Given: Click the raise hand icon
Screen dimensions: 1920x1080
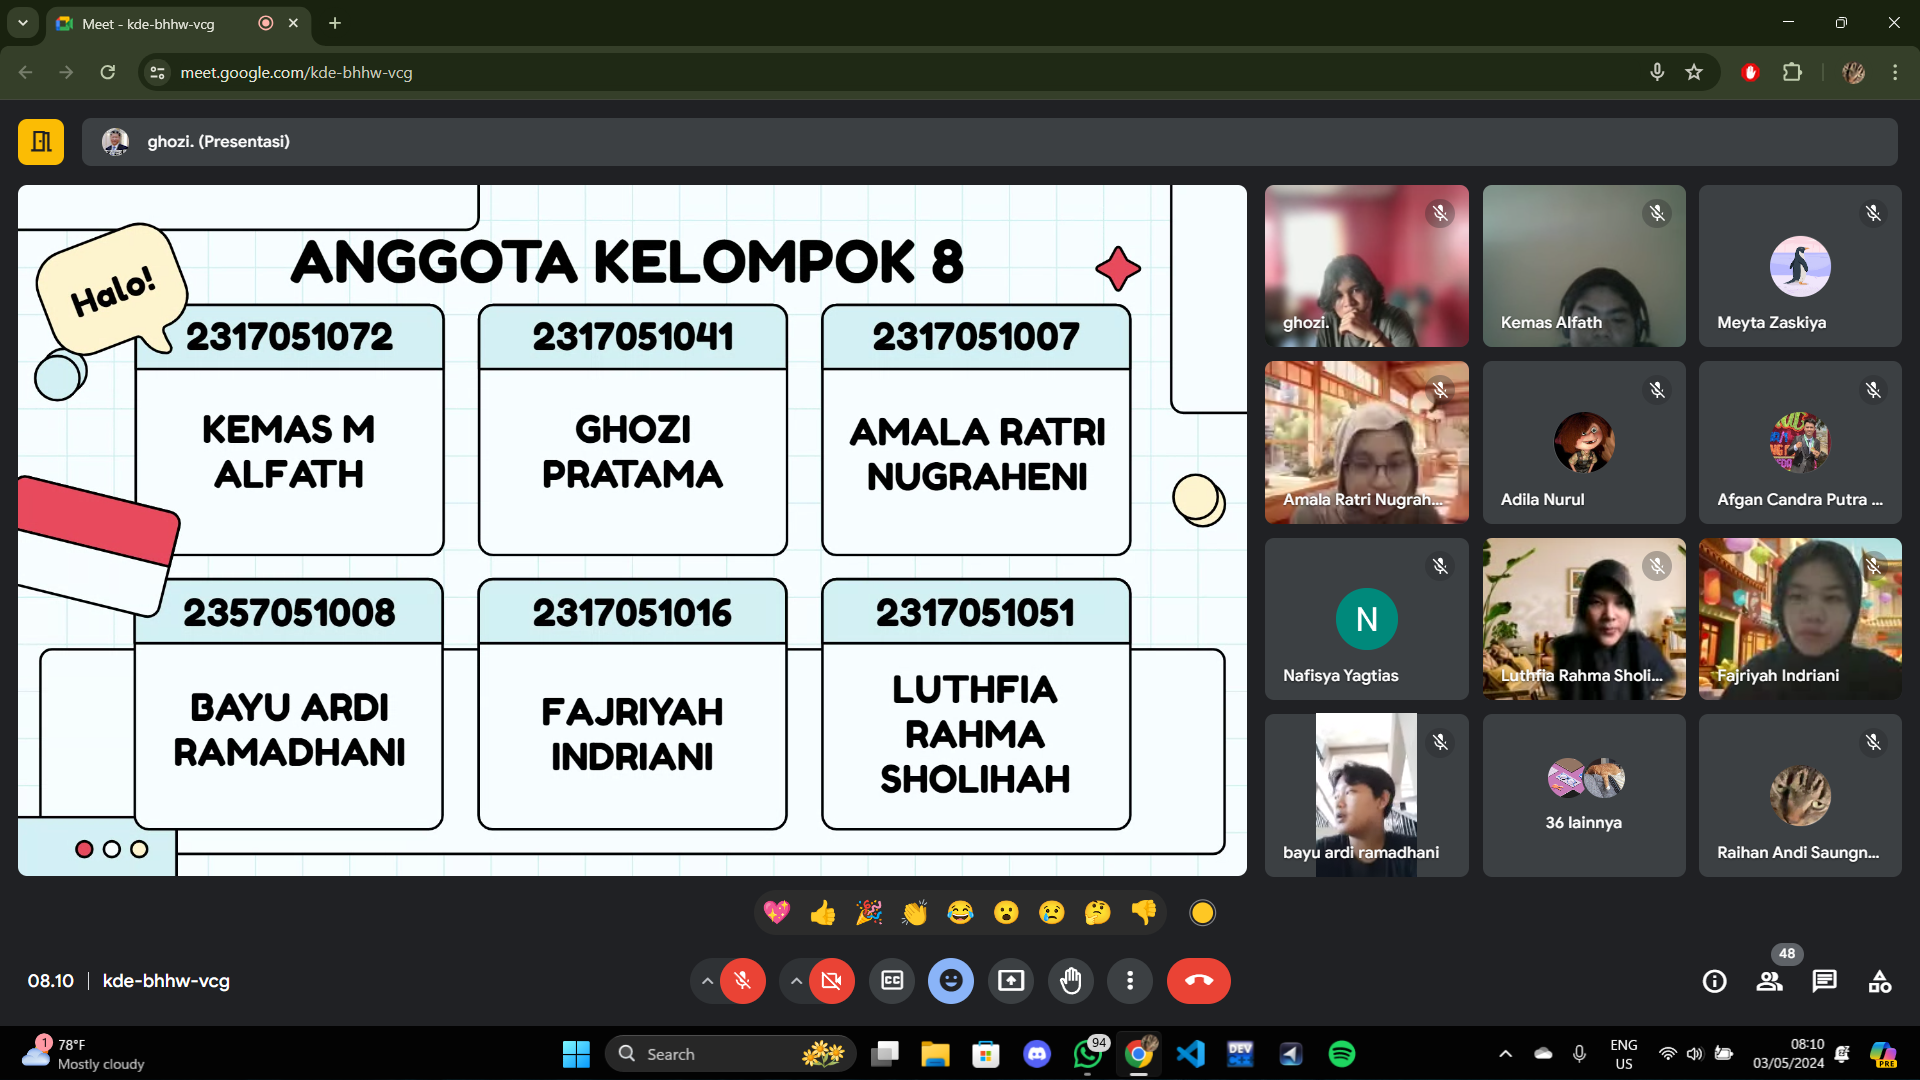Looking at the screenshot, I should (1070, 981).
